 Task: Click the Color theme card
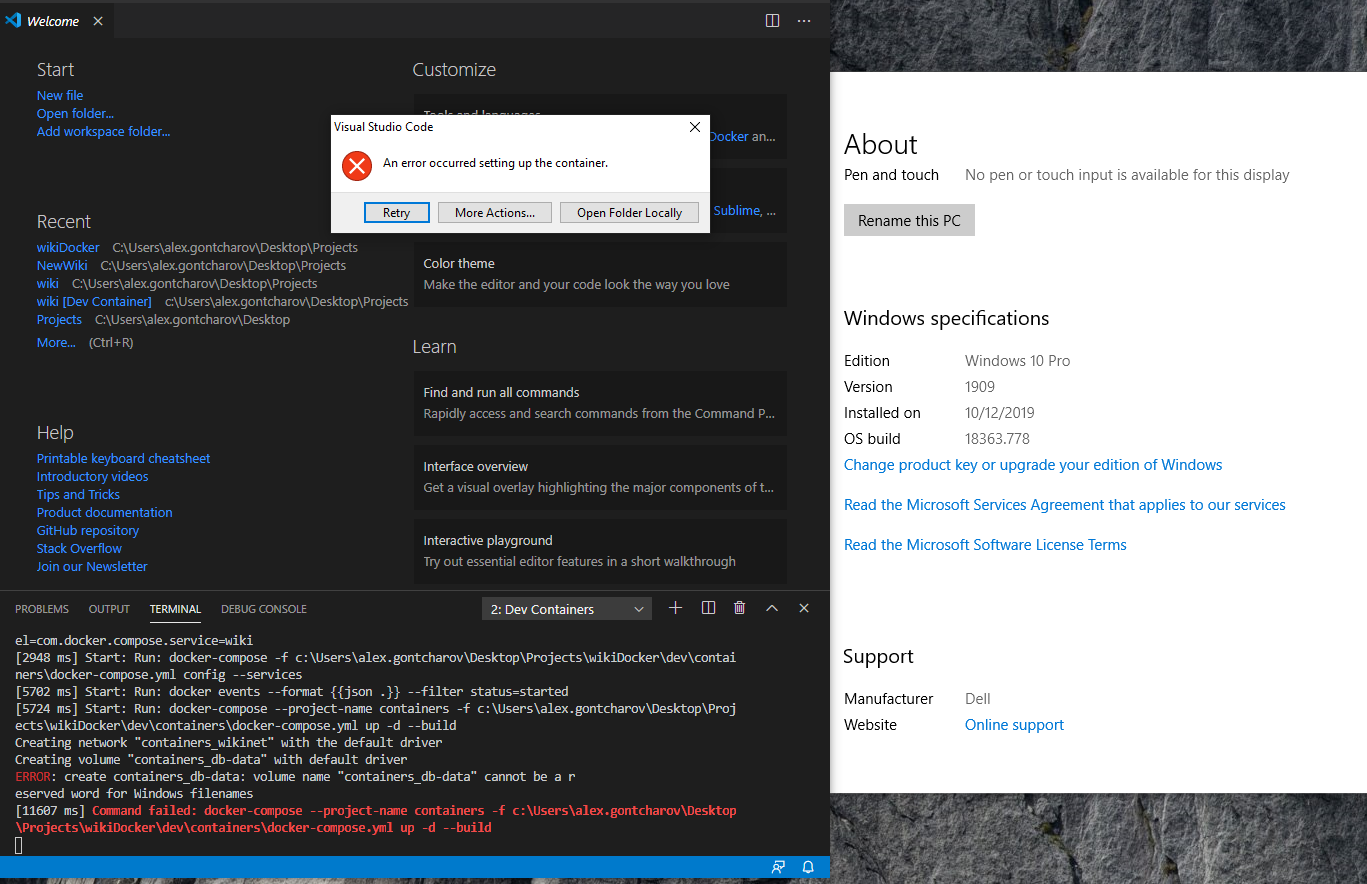click(600, 274)
